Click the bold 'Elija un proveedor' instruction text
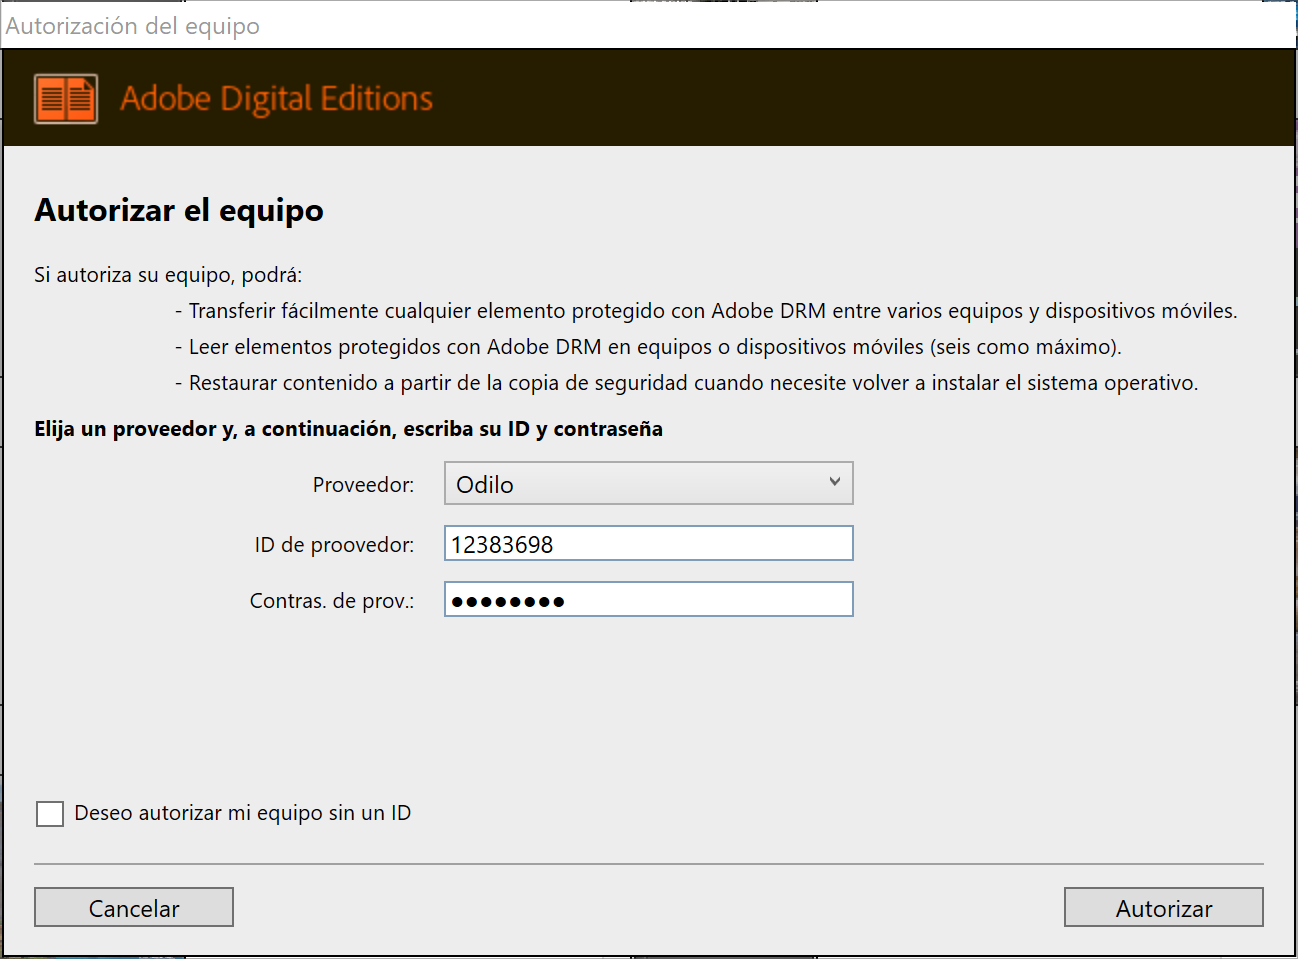The height and width of the screenshot is (959, 1298). click(x=348, y=429)
